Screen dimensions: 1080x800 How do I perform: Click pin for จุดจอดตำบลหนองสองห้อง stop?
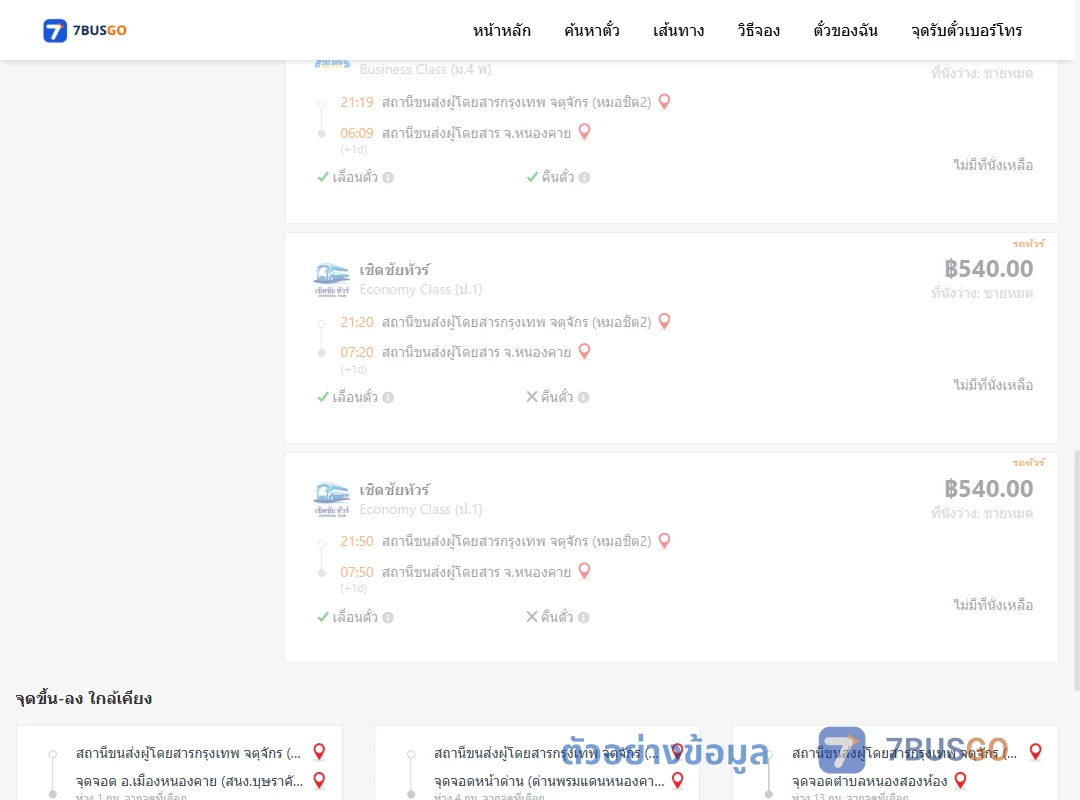coord(961,780)
